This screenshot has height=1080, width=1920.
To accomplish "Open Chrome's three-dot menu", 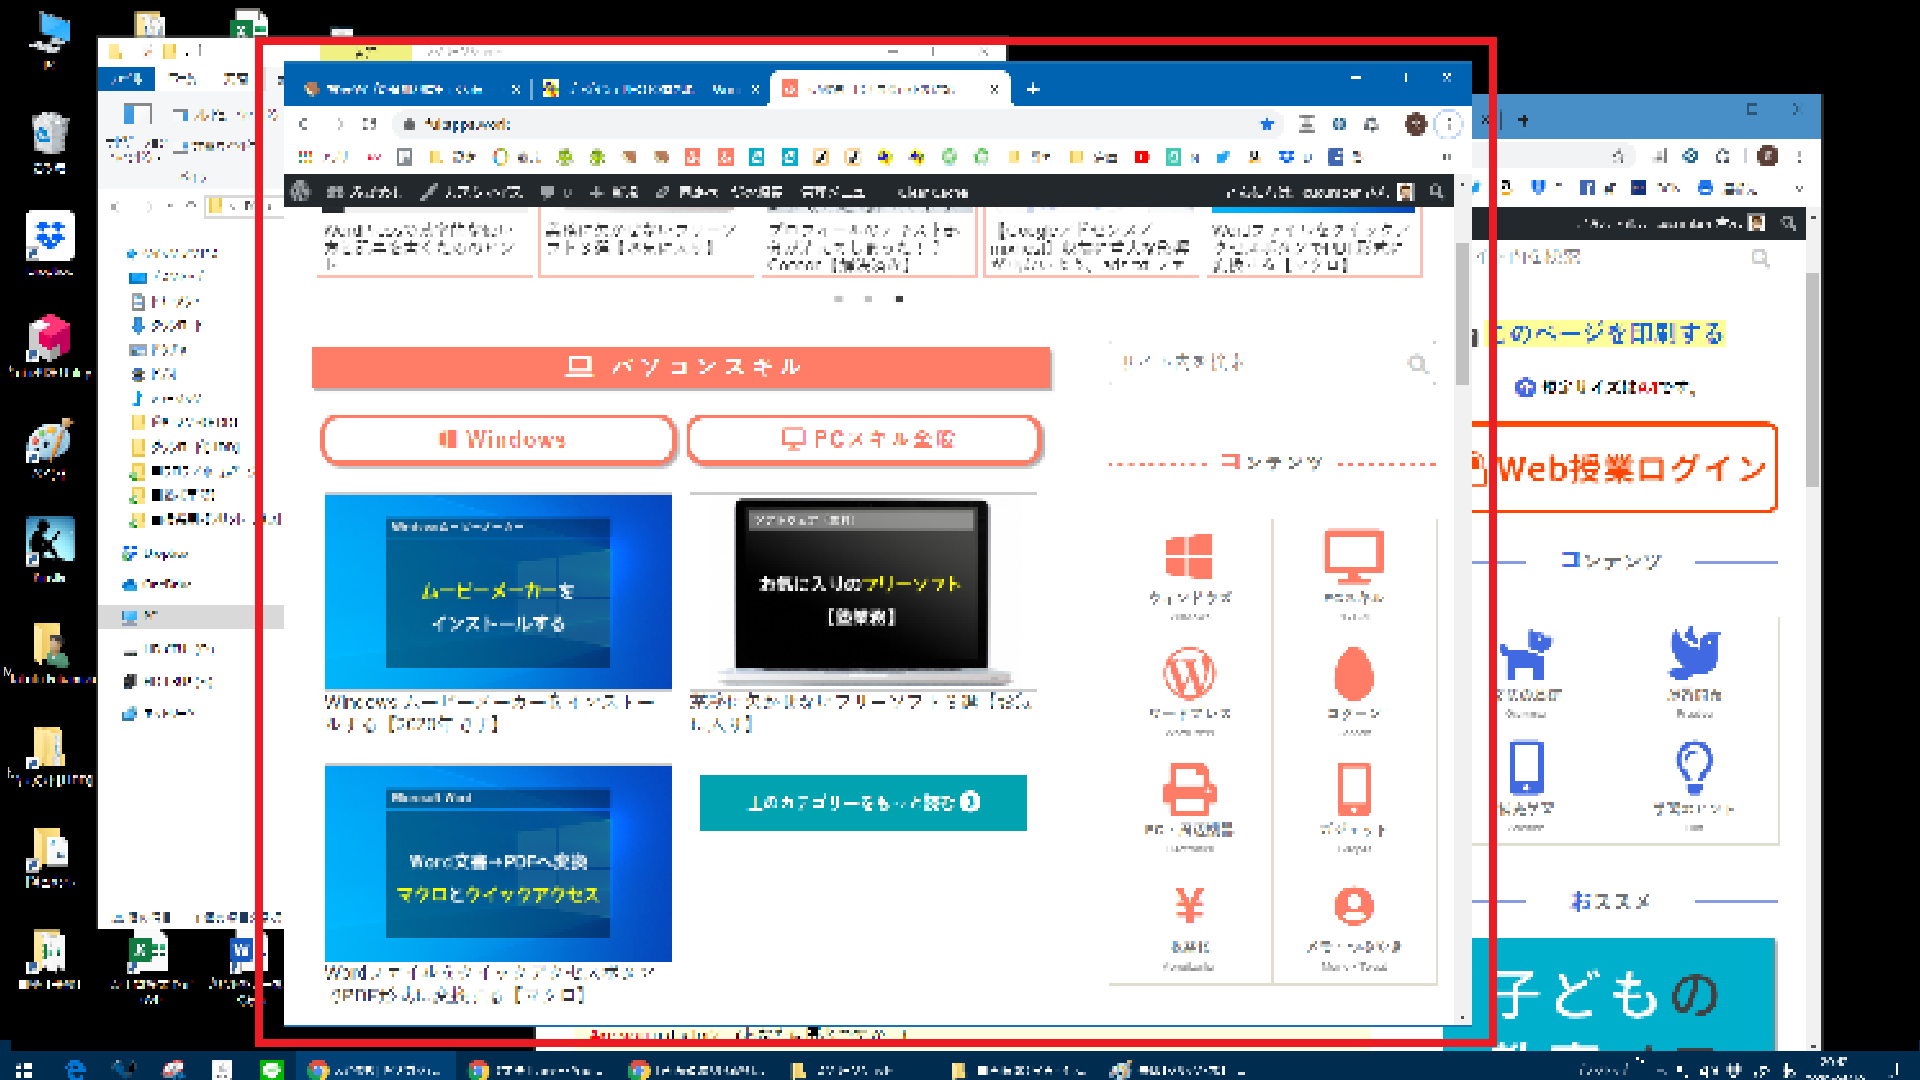I will tap(1448, 124).
